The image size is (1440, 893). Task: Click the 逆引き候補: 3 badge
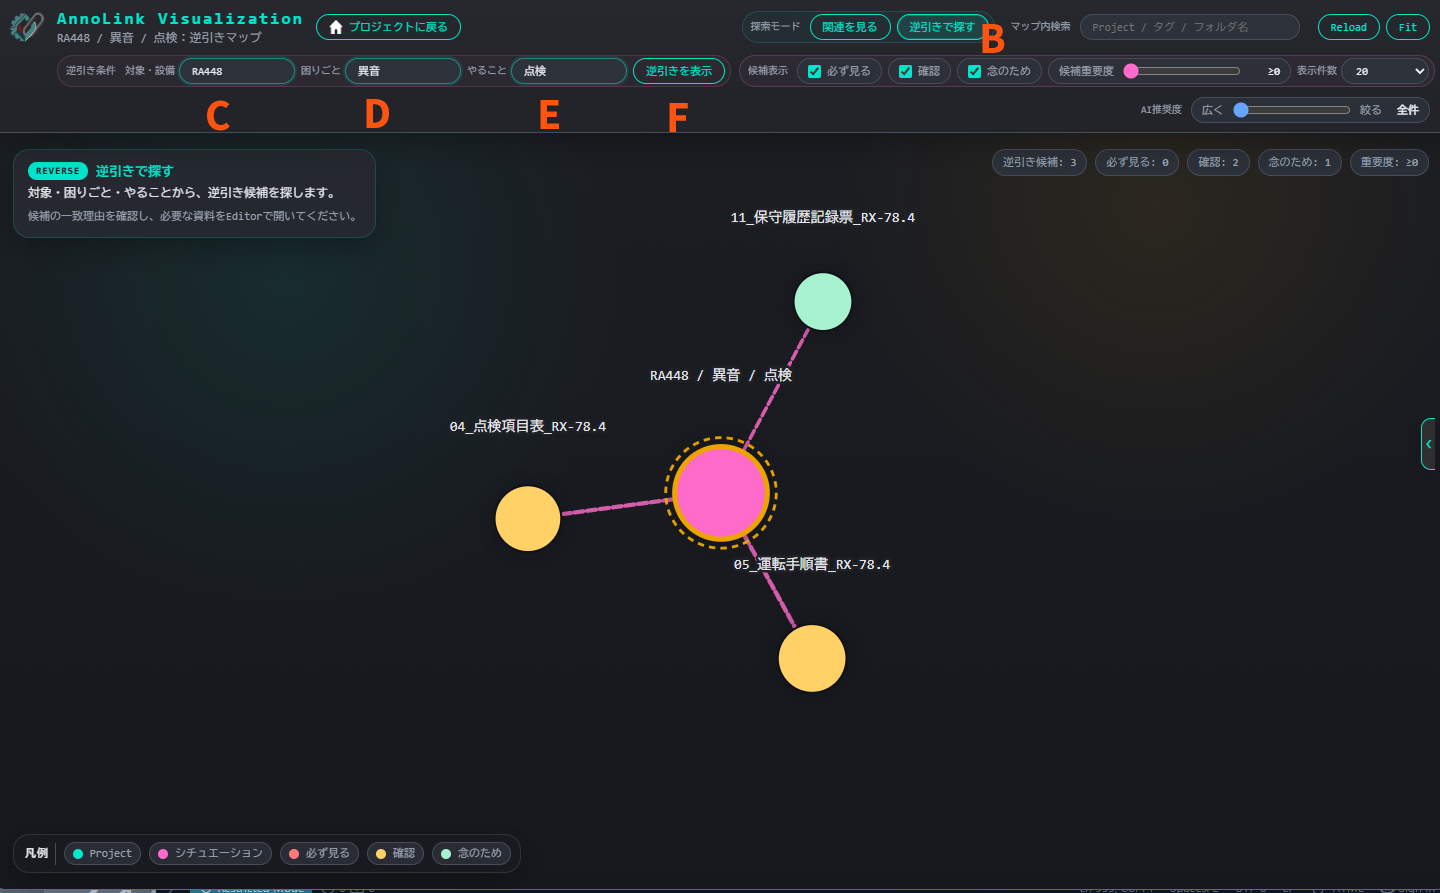[x=1039, y=162]
